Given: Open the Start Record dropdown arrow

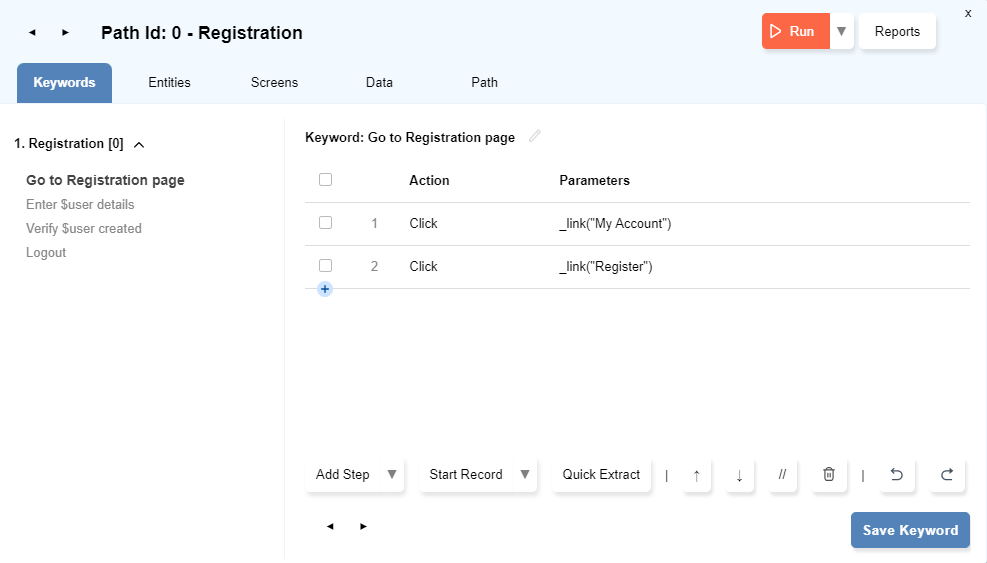Looking at the screenshot, I should (x=525, y=475).
